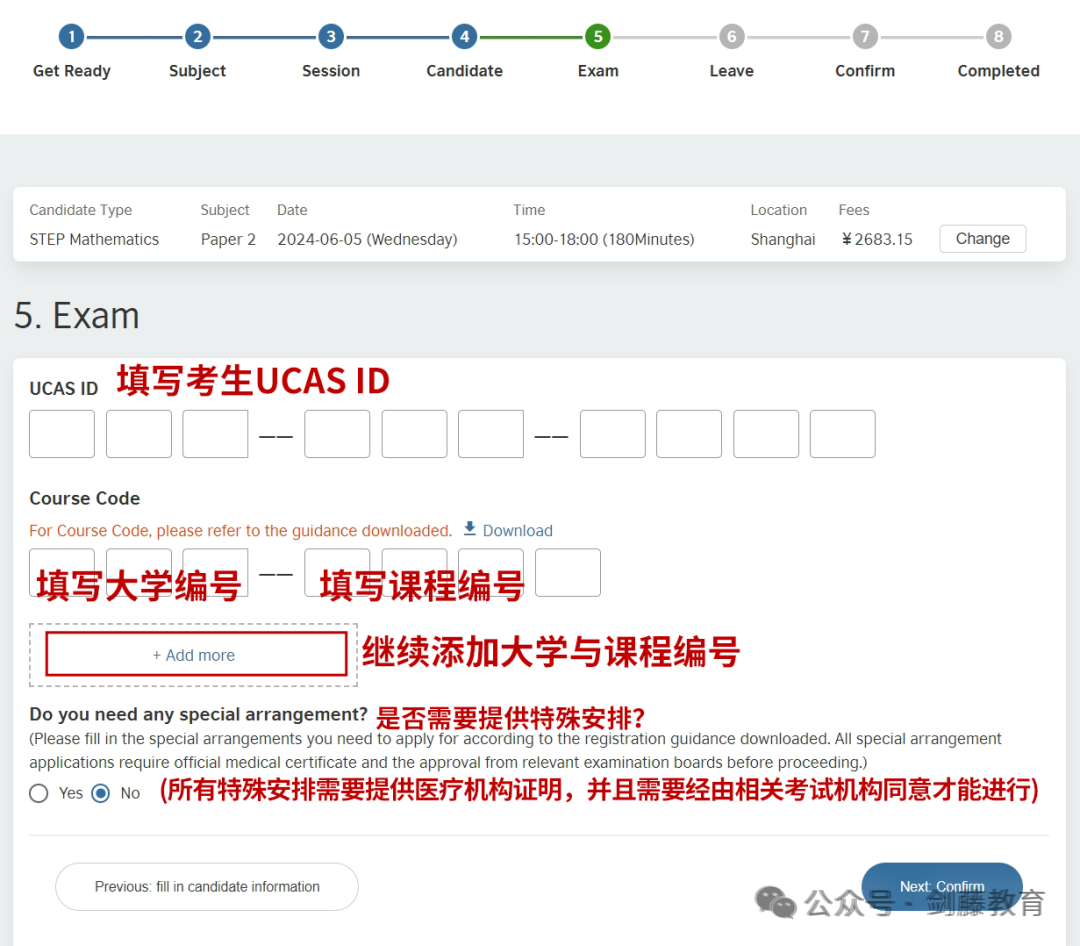Image resolution: width=1080 pixels, height=946 pixels.
Task: Click step 2 Subject circle
Action: coord(198,37)
